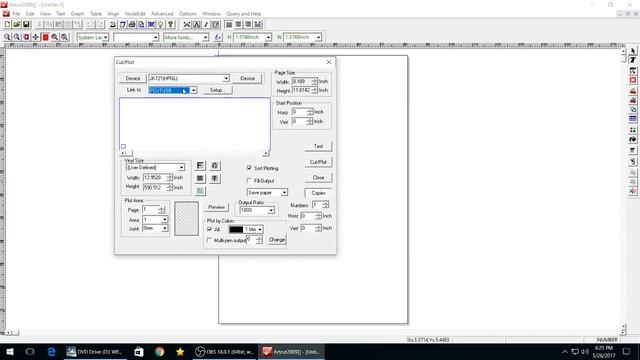Image resolution: width=640 pixels, height=360 pixels.
Task: Click the Setup... button
Action: pyautogui.click(x=217, y=90)
